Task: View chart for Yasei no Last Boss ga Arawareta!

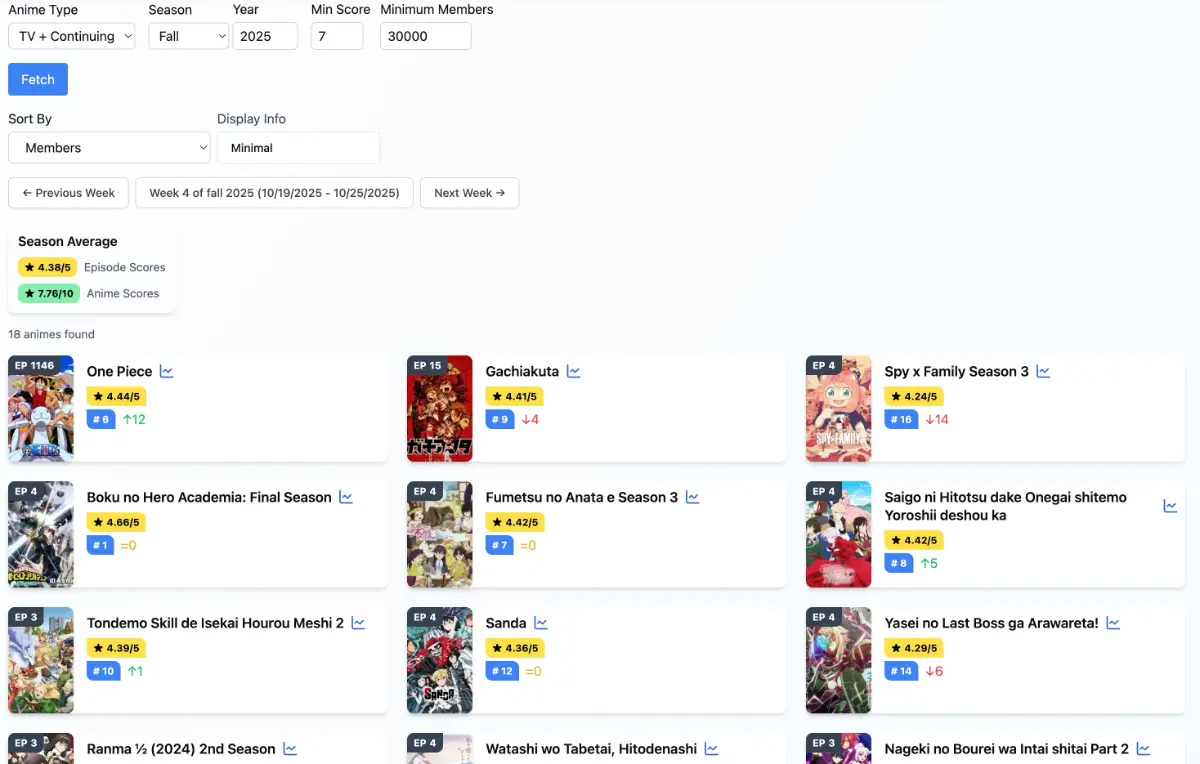Action: 1113,623
